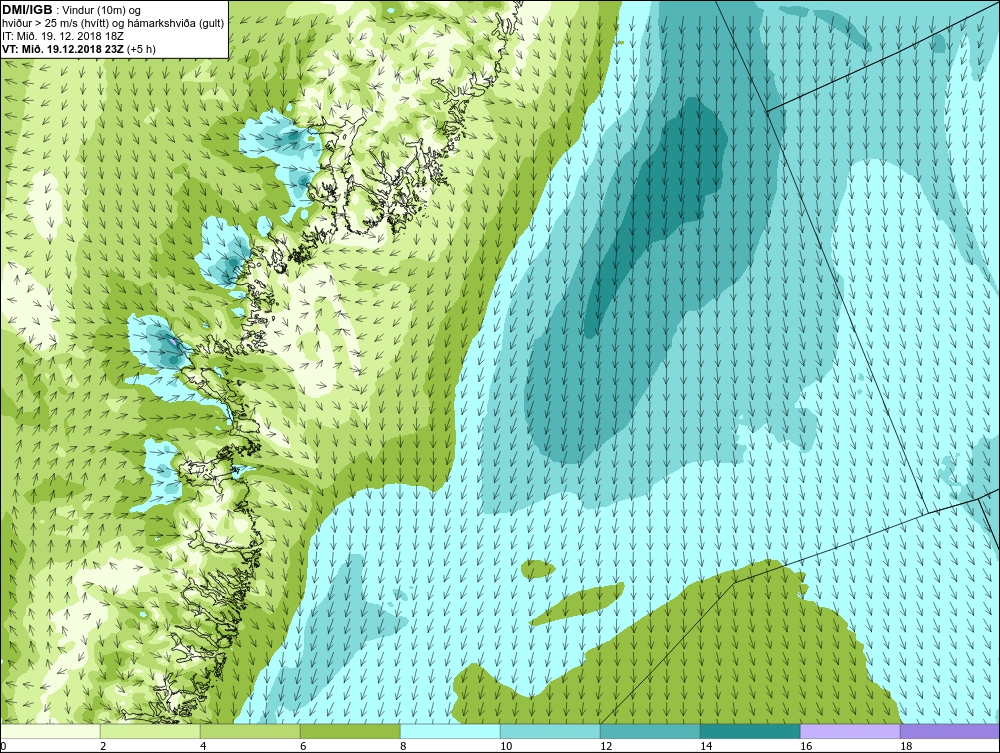Click the legend label '6'
The height and width of the screenshot is (753, 1000).
[x=303, y=746]
